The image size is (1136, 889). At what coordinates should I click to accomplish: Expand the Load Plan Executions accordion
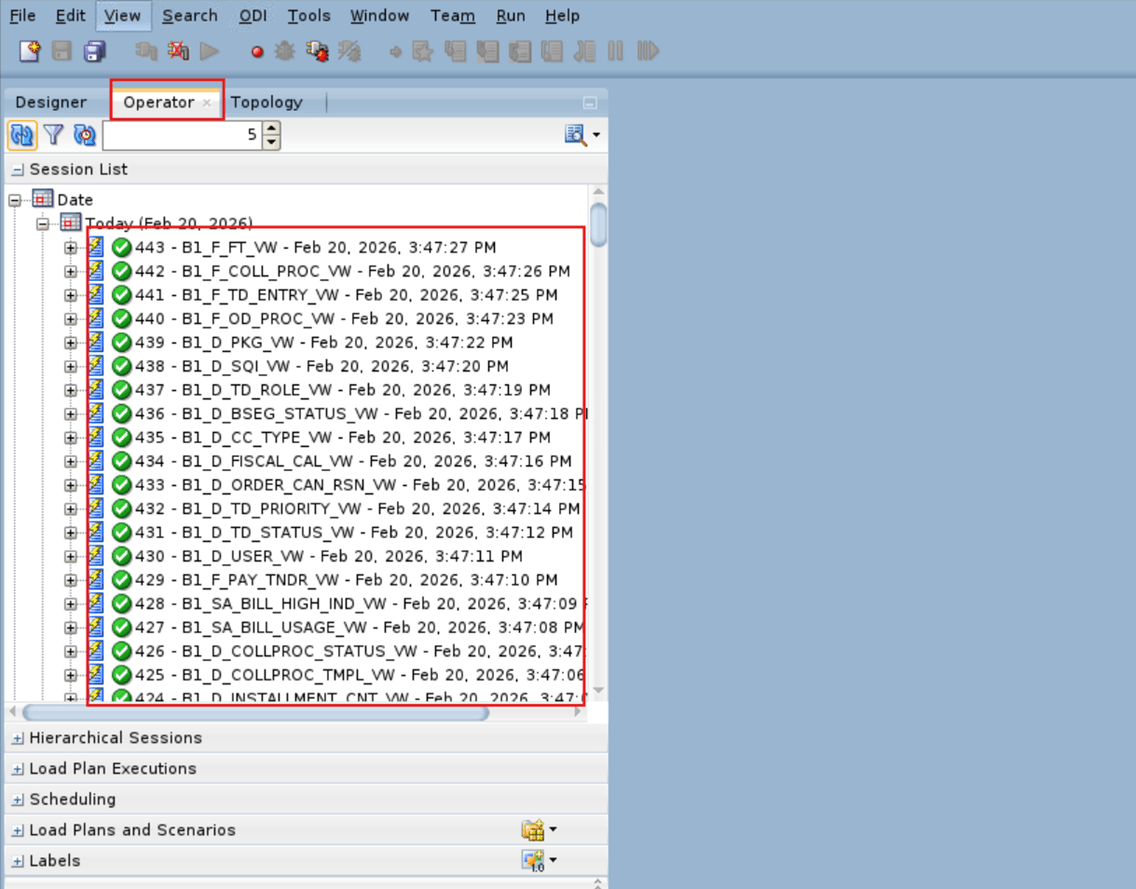coord(17,769)
